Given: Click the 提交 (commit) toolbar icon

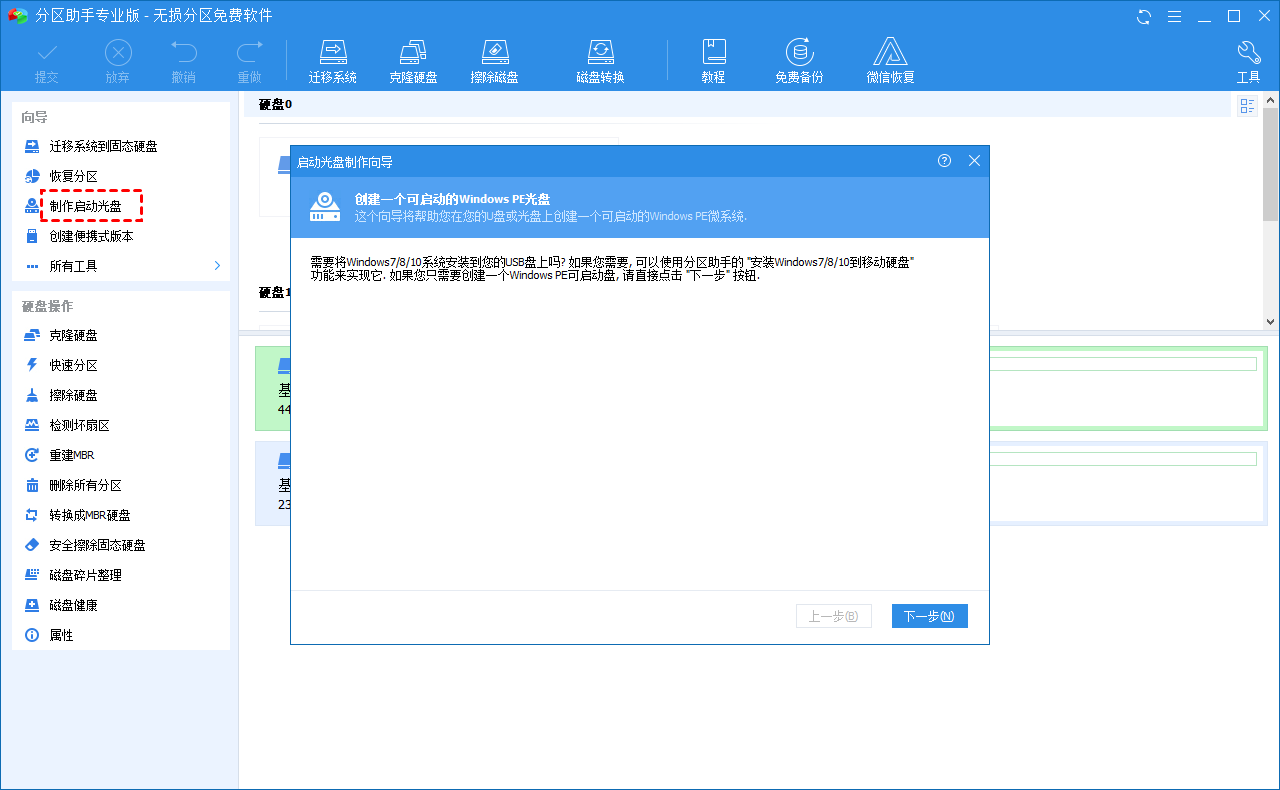Looking at the screenshot, I should (x=47, y=61).
